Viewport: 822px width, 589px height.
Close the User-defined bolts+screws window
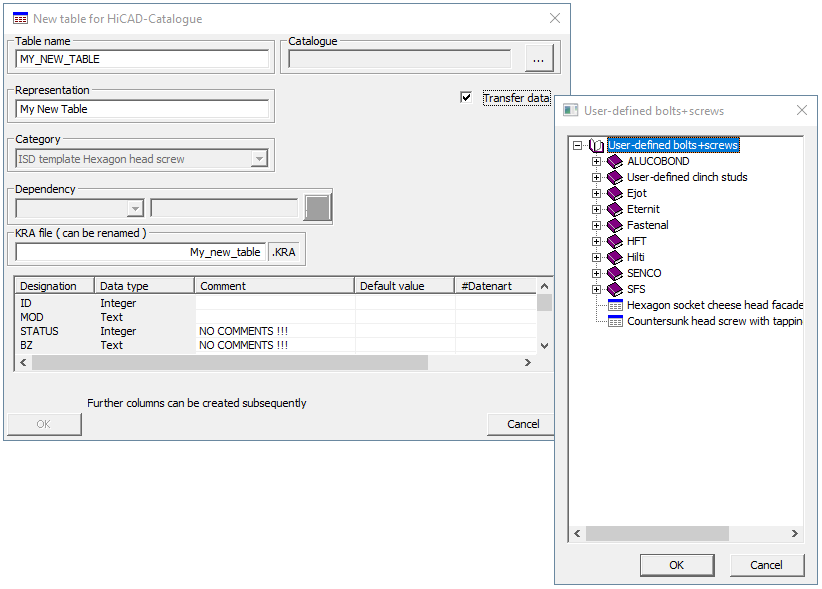(x=802, y=110)
